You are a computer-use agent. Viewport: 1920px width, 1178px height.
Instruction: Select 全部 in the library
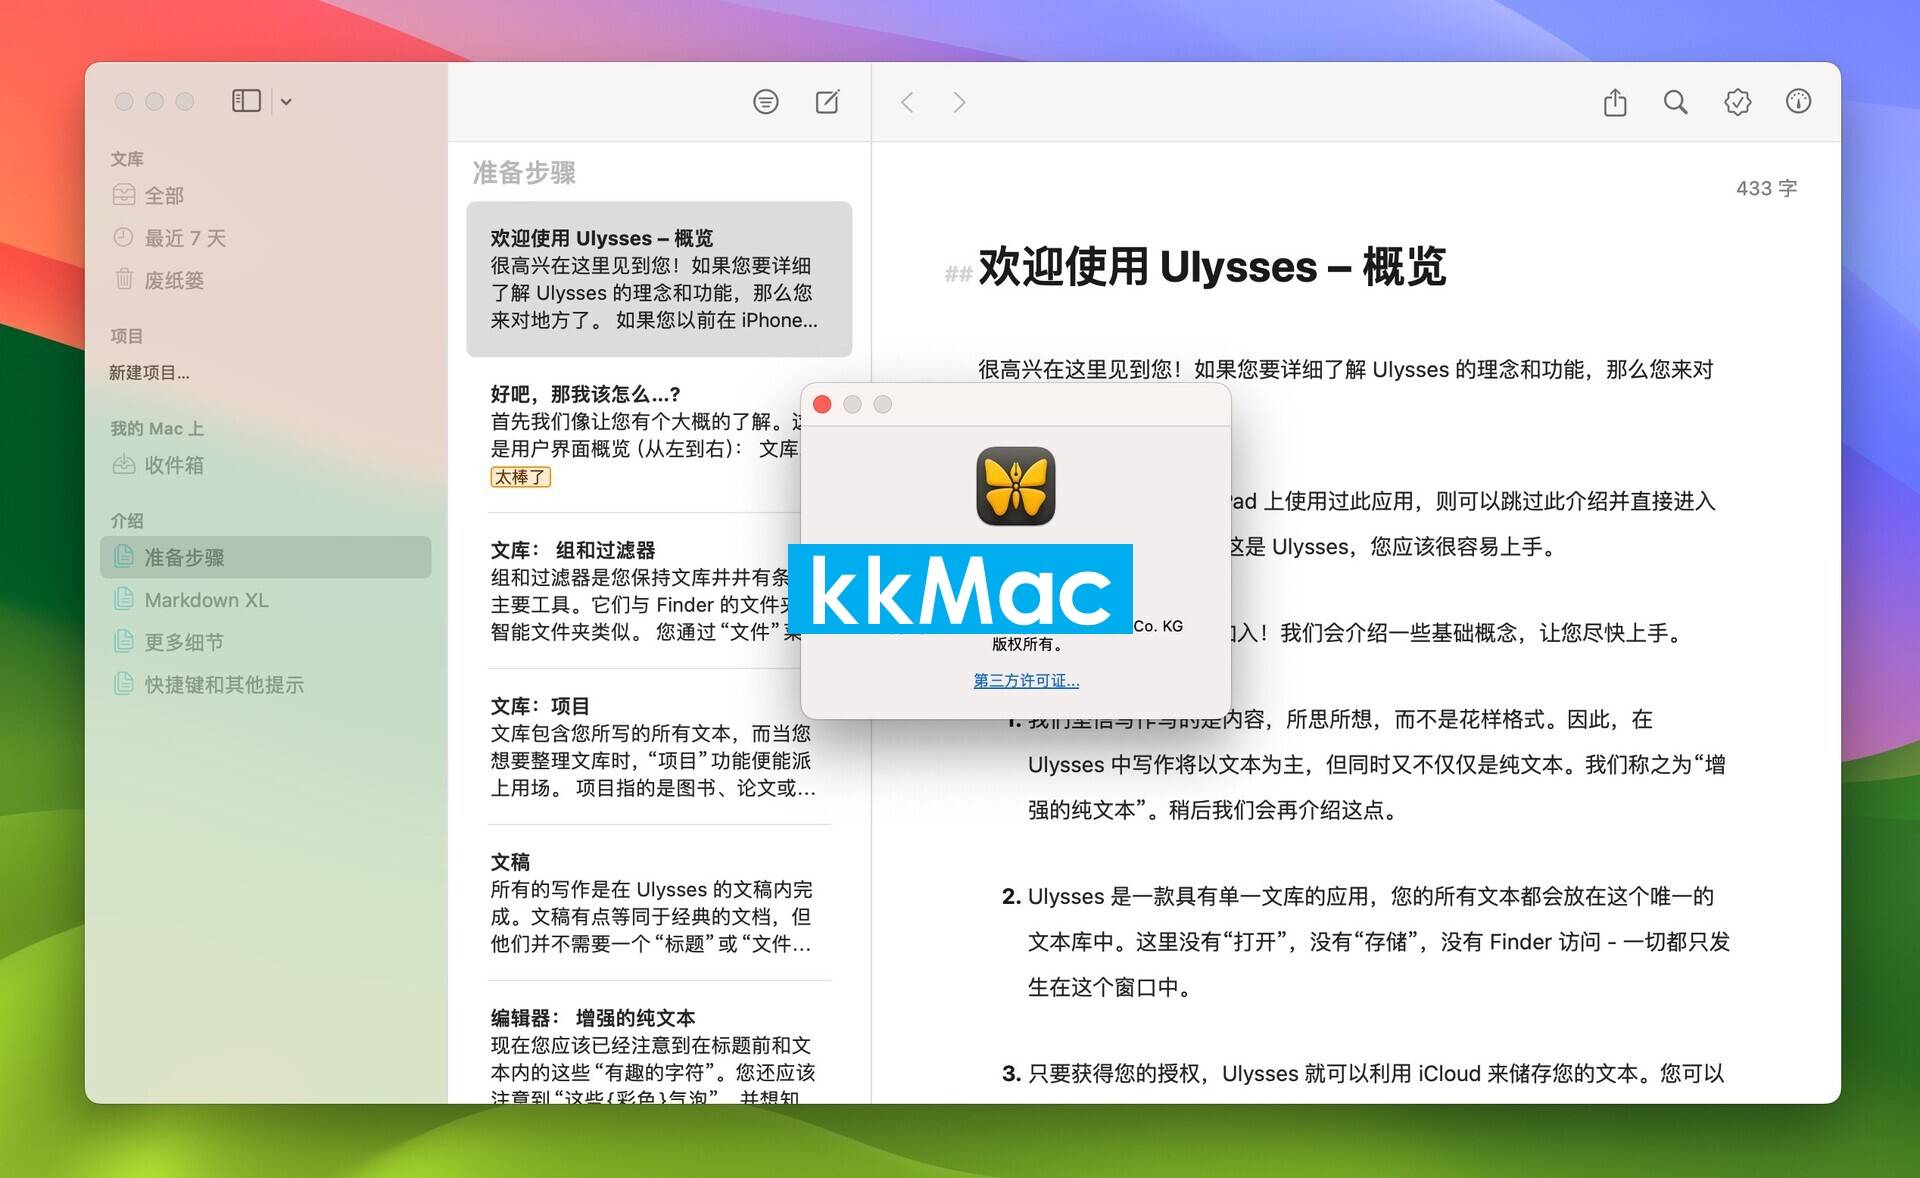pyautogui.click(x=265, y=195)
